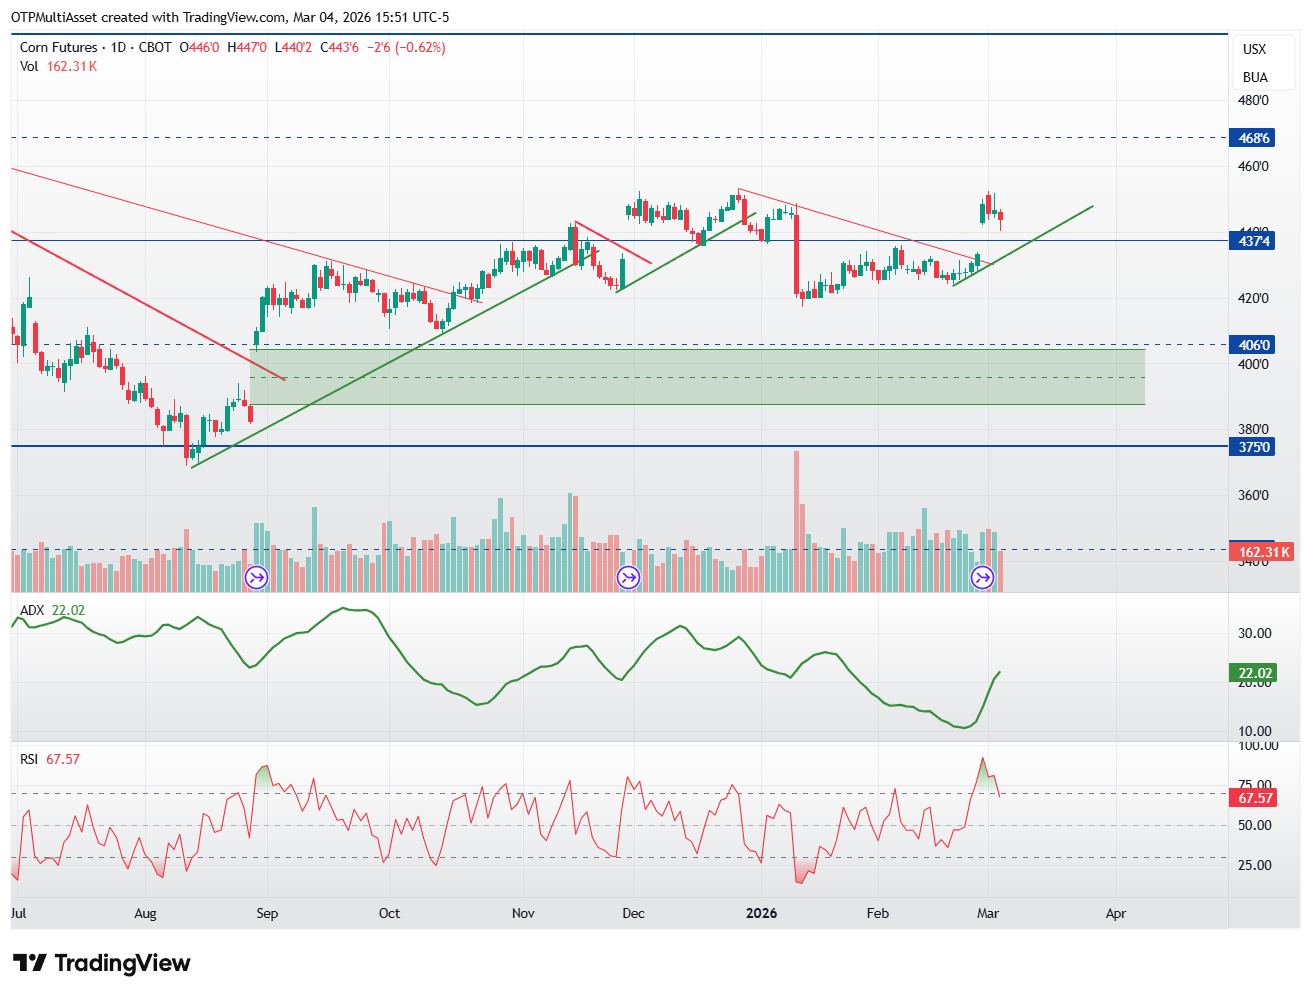Click the red RSI 67.57 value label

[1252, 798]
